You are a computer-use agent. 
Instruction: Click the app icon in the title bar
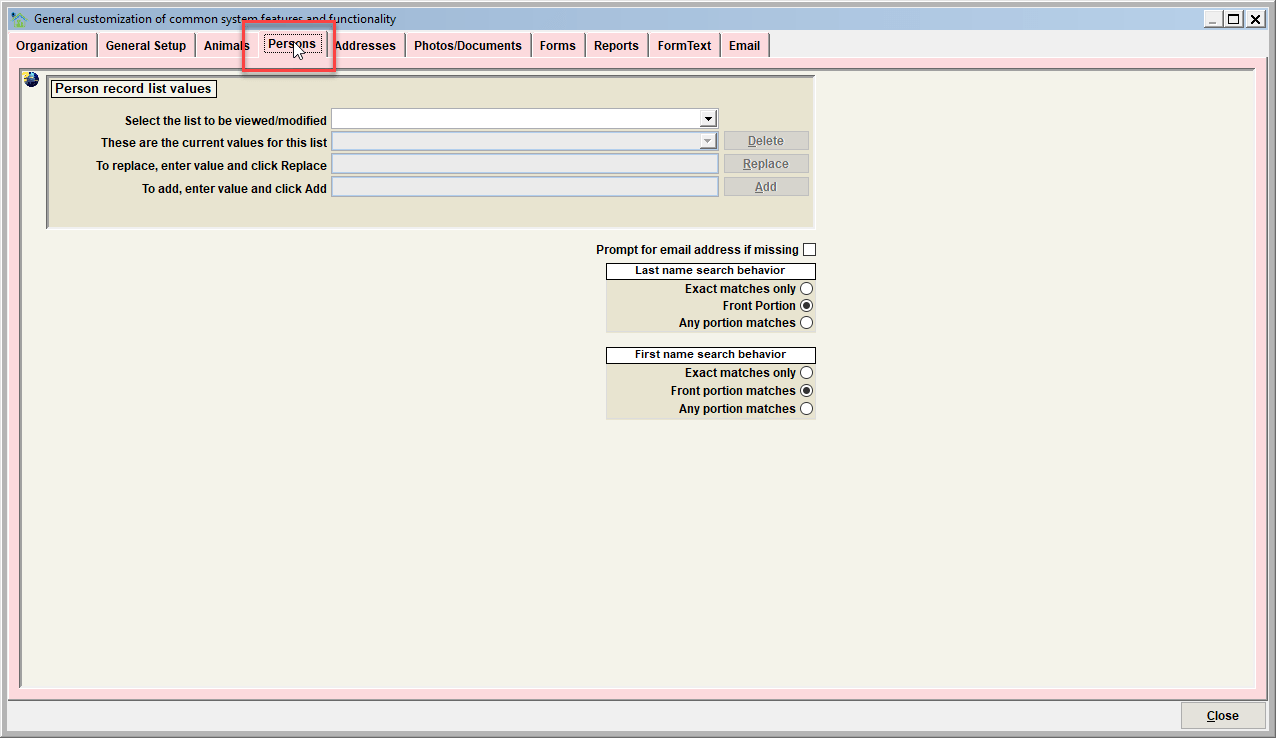coord(18,19)
